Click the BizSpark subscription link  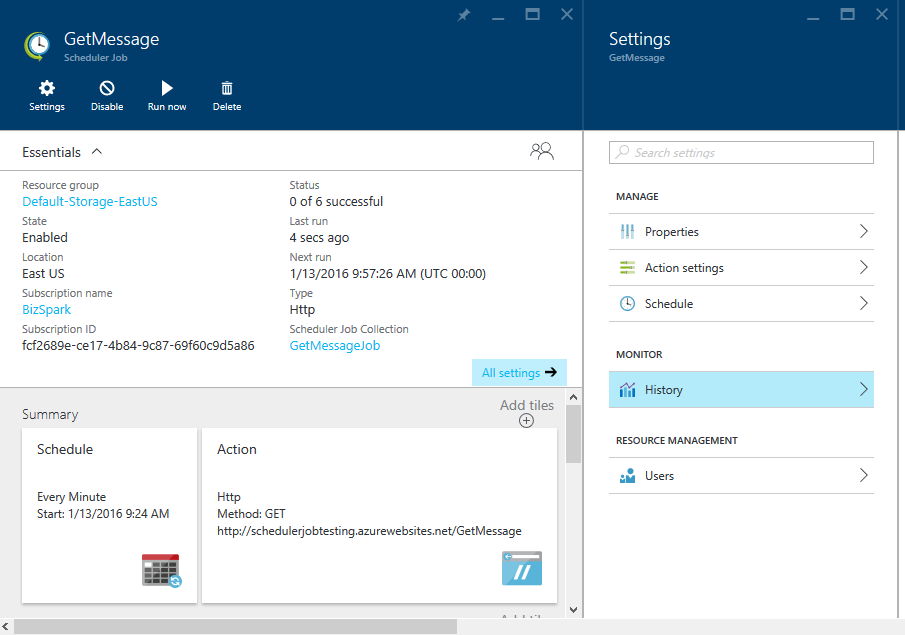tap(46, 309)
